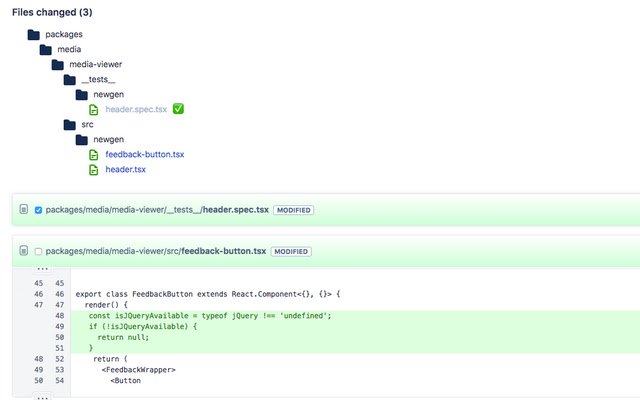Click the __tests__ folder label
Viewport: 640px width, 400px height.
pyautogui.click(x=98, y=80)
